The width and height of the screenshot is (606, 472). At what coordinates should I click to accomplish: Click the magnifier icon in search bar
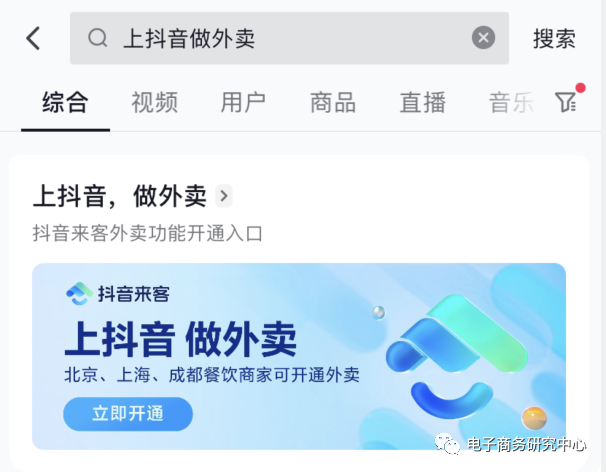click(x=98, y=38)
